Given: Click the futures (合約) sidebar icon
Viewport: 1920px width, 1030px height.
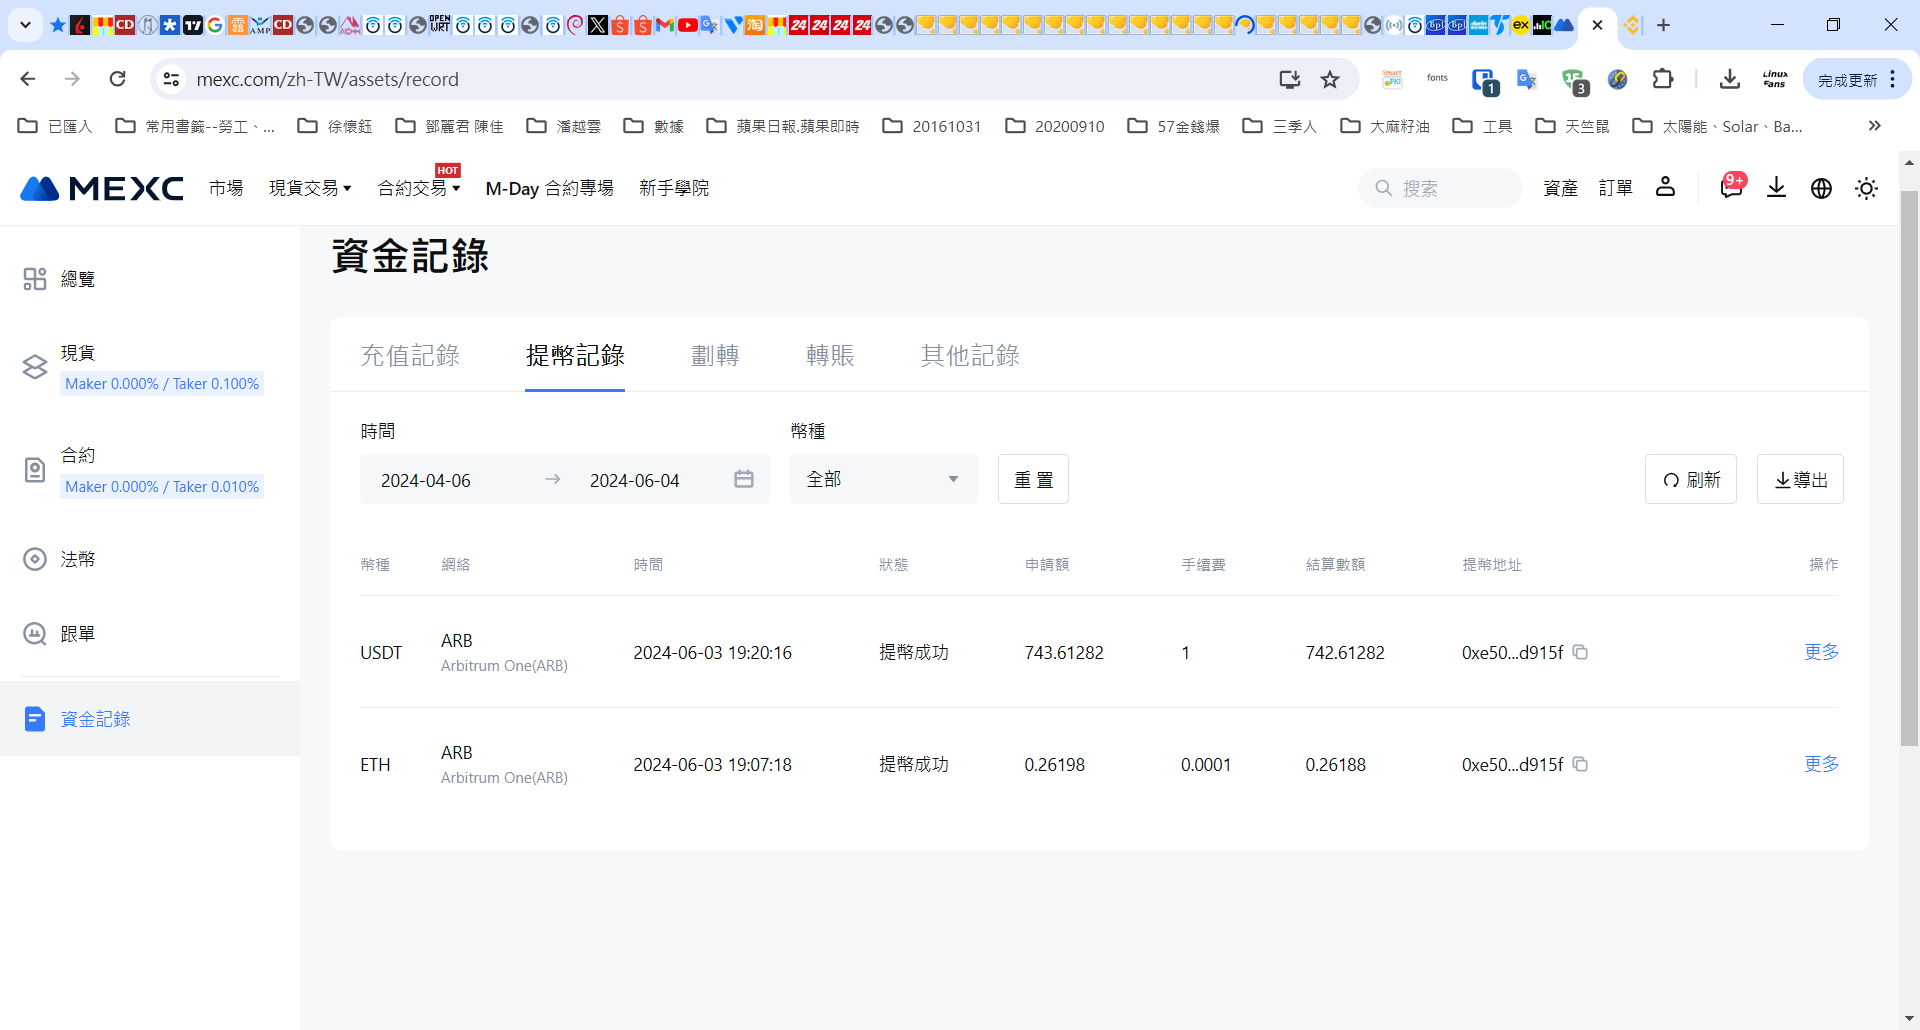Looking at the screenshot, I should 35,470.
